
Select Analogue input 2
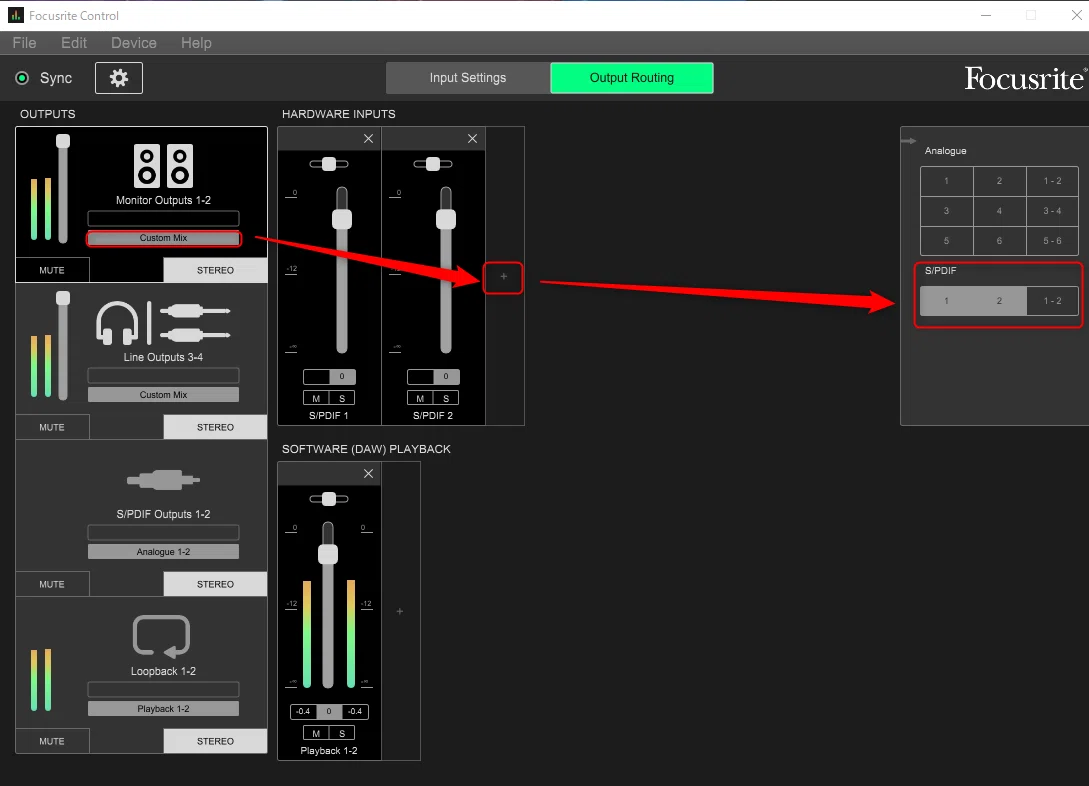click(999, 181)
